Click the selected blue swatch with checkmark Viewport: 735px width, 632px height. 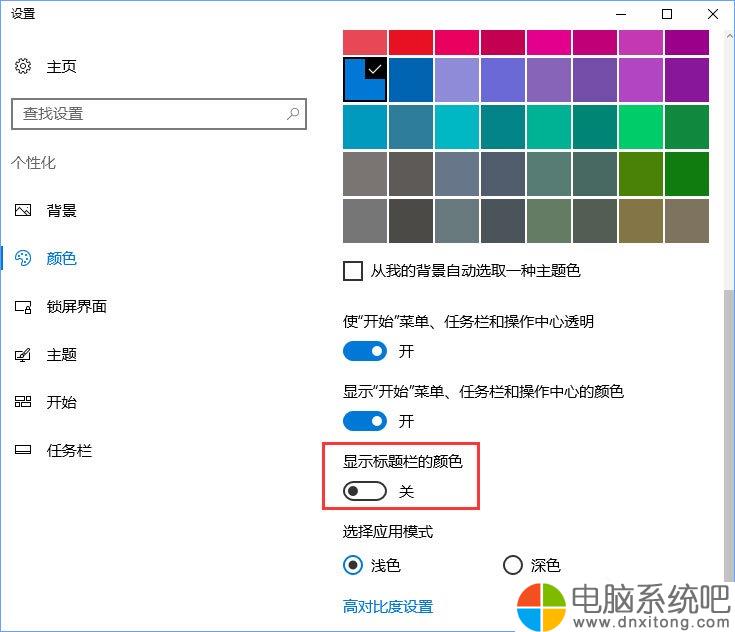365,80
